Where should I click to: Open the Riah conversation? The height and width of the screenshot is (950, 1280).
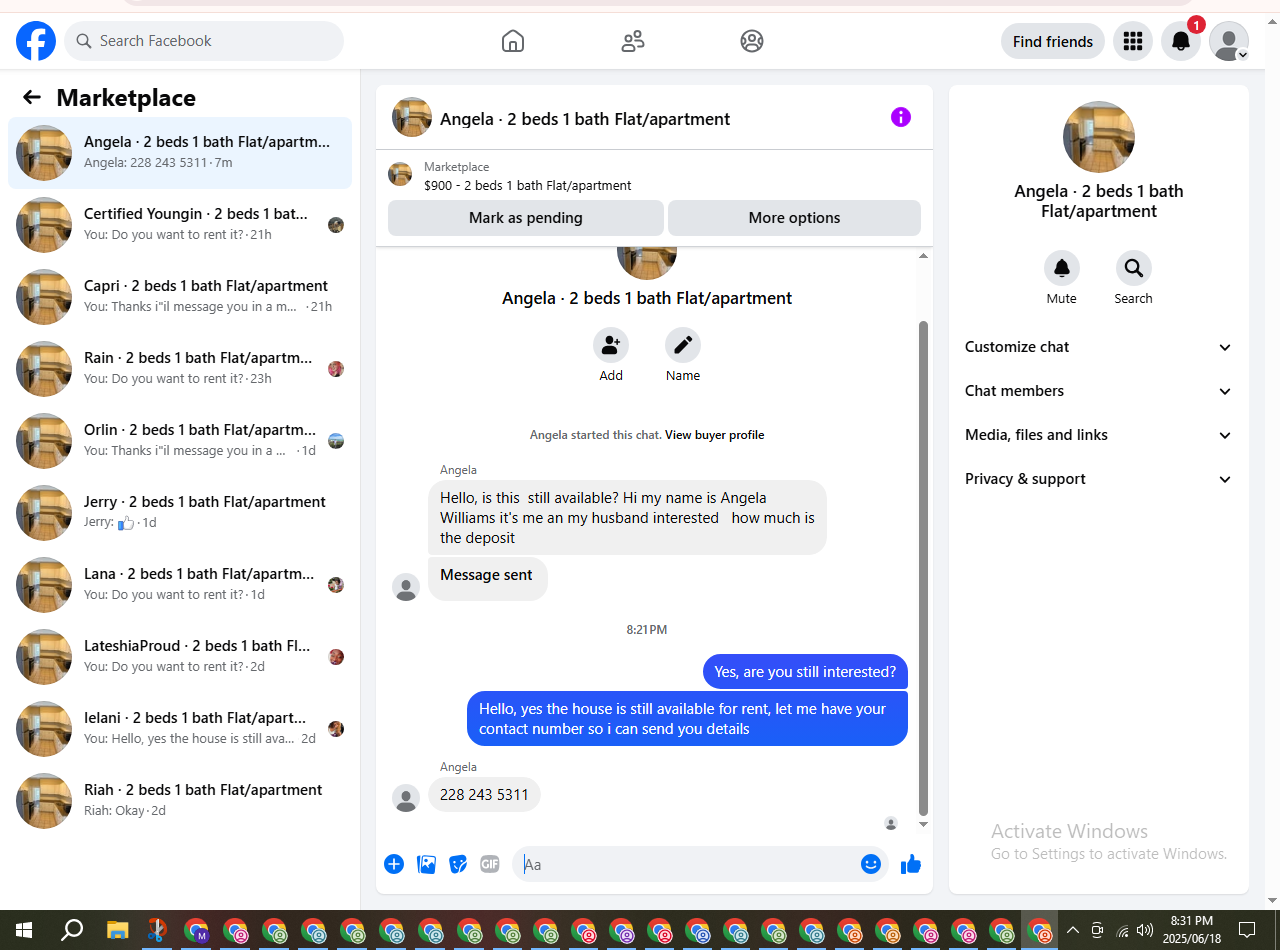pyautogui.click(x=180, y=801)
